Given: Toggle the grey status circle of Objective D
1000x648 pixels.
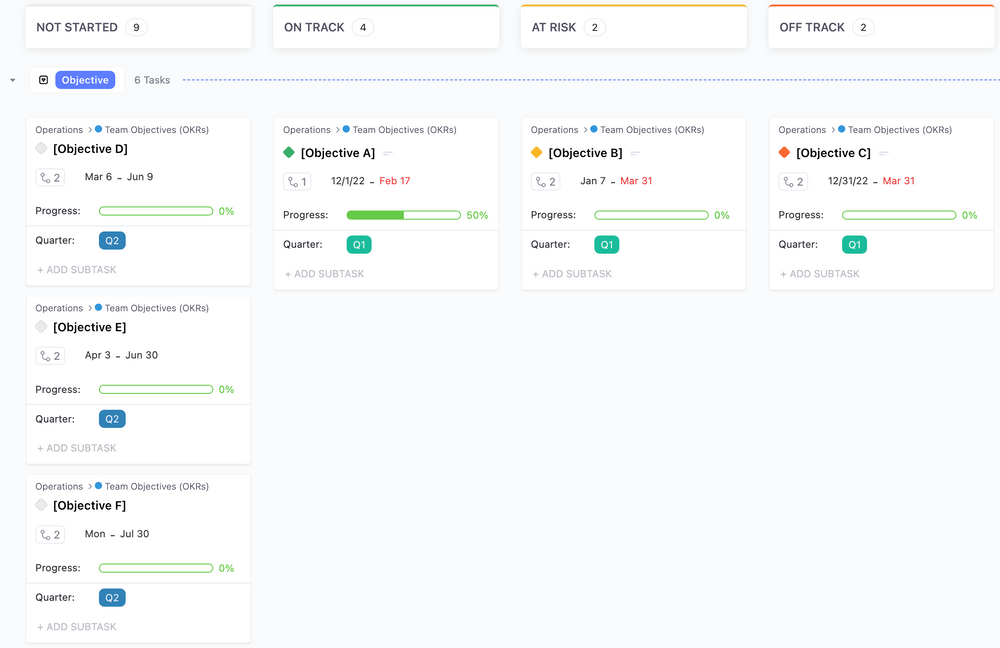Looking at the screenshot, I should pyautogui.click(x=41, y=149).
